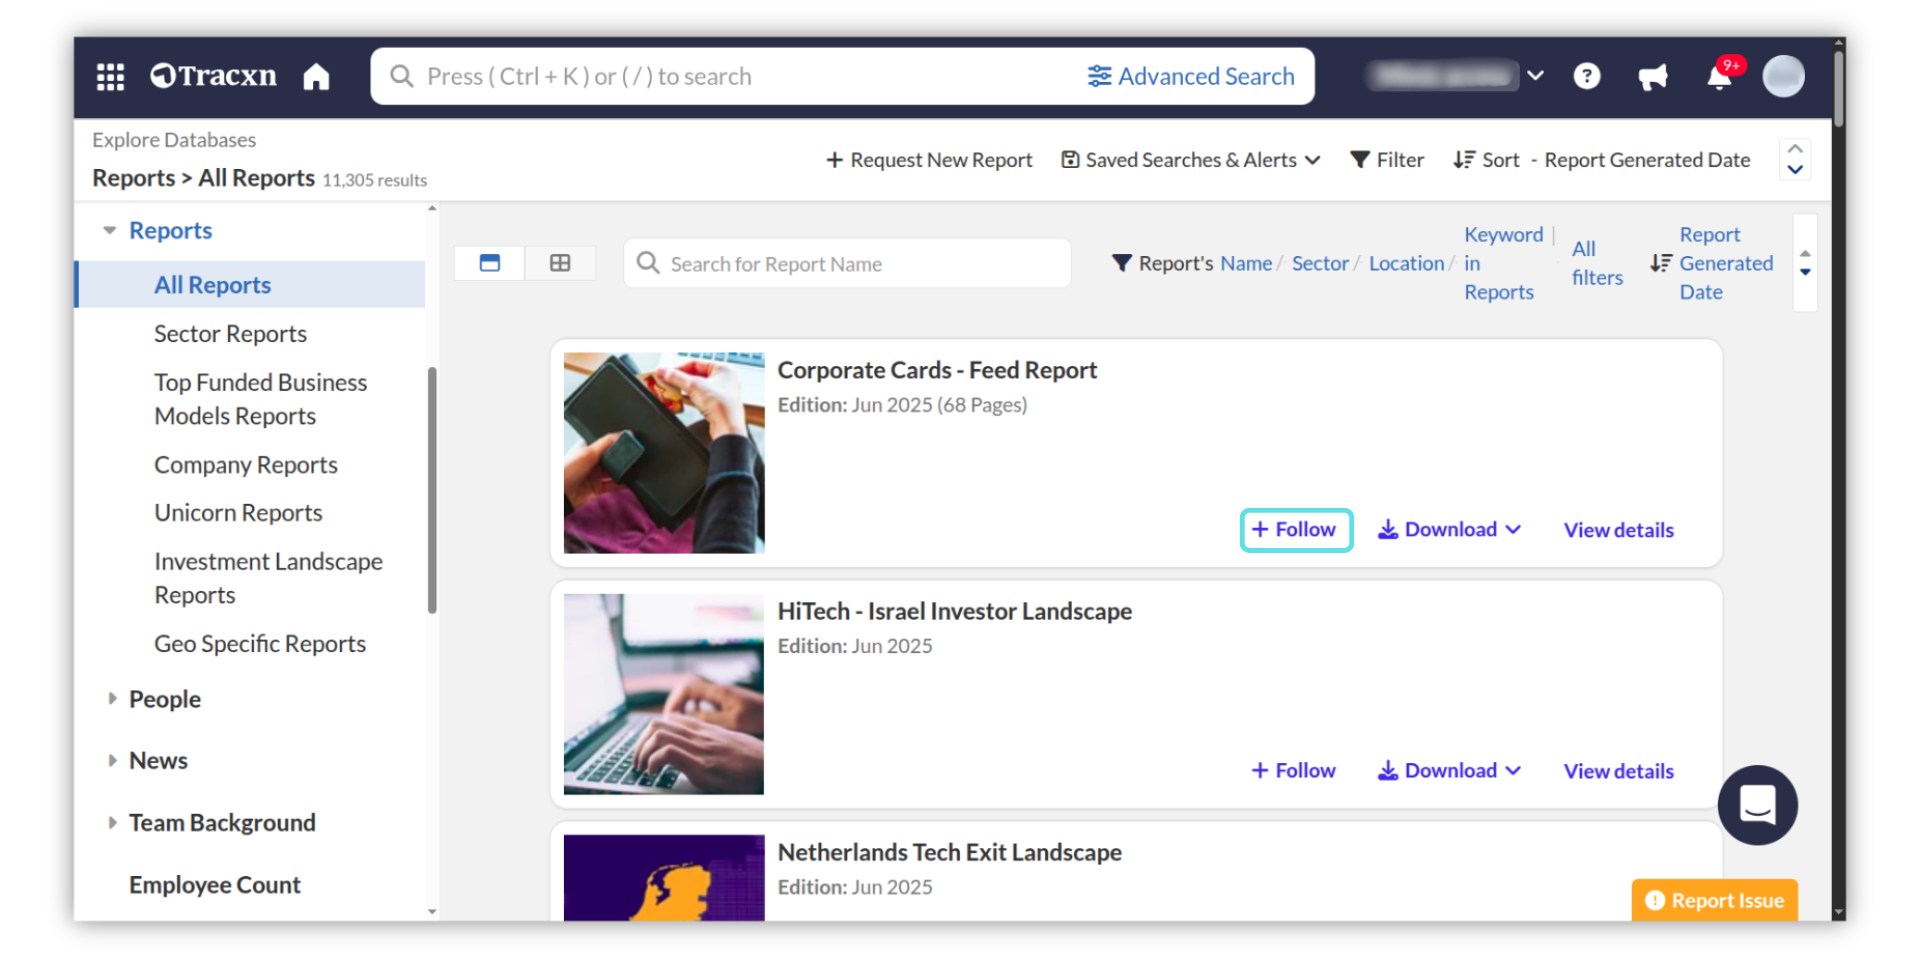Screen dimensions: 1920x960
Task: Go to home via house icon
Action: pos(316,77)
